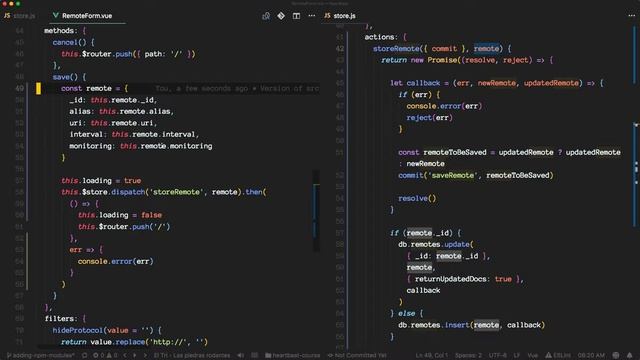The height and width of the screenshot is (360, 640).
Task: Select the store.js tab in right editor group
Action: pos(340,16)
